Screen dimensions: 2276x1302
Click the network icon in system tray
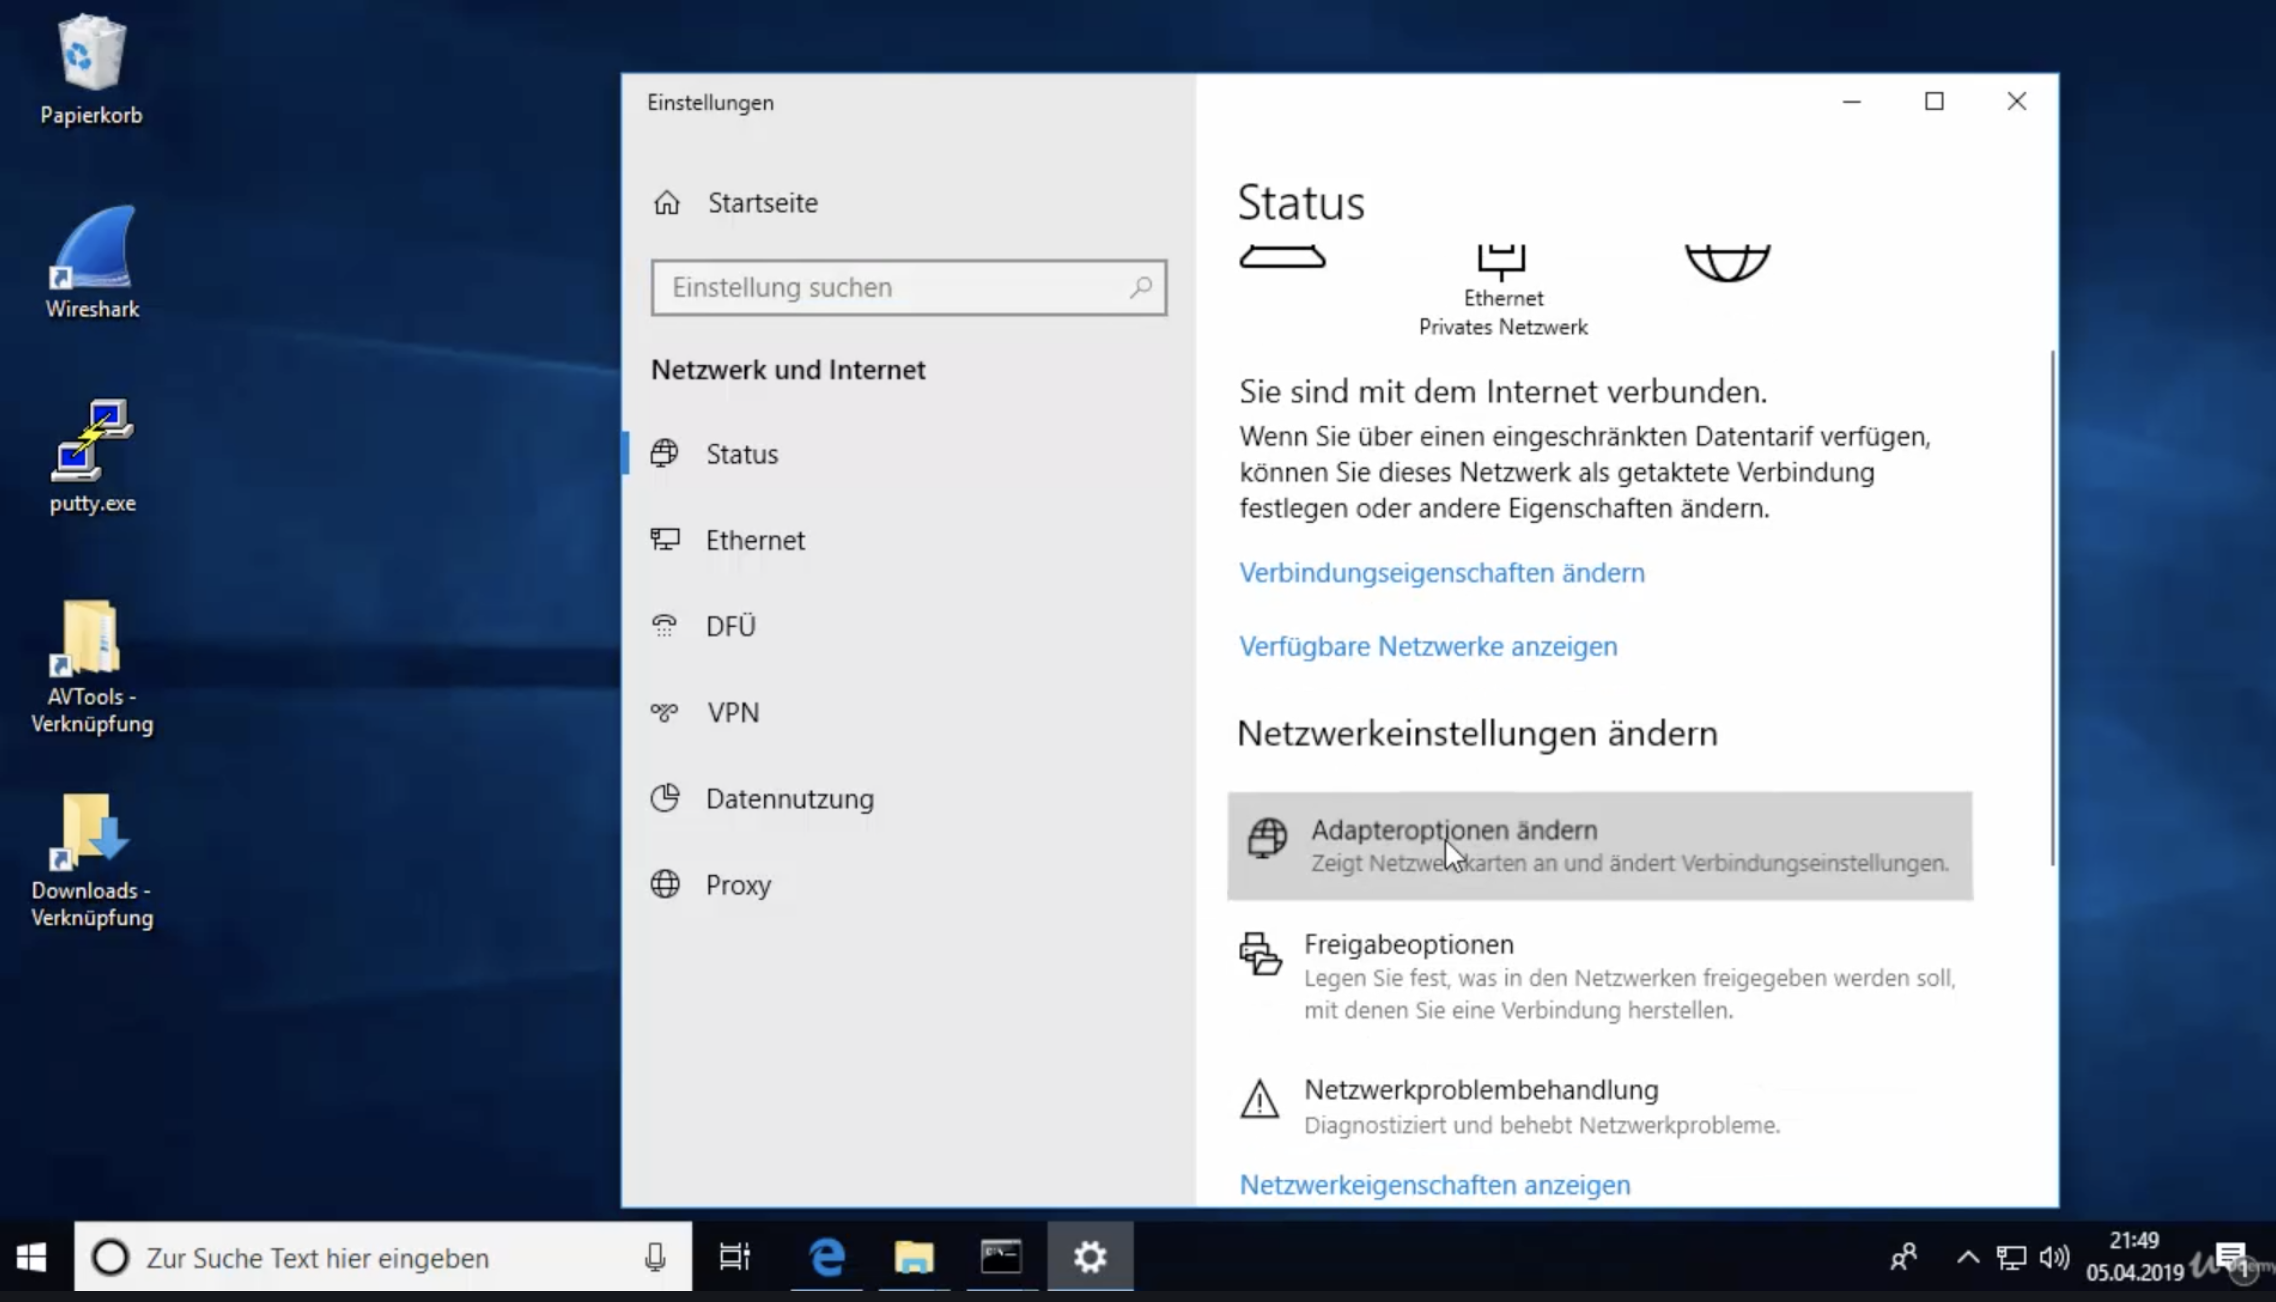(x=2011, y=1257)
